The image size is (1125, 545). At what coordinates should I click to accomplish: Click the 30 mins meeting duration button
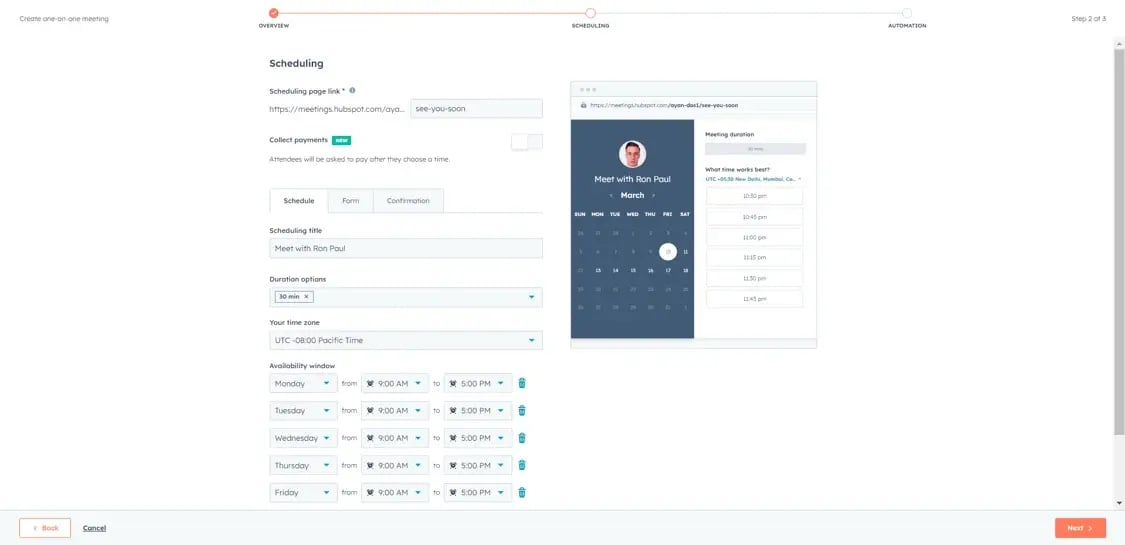[756, 149]
